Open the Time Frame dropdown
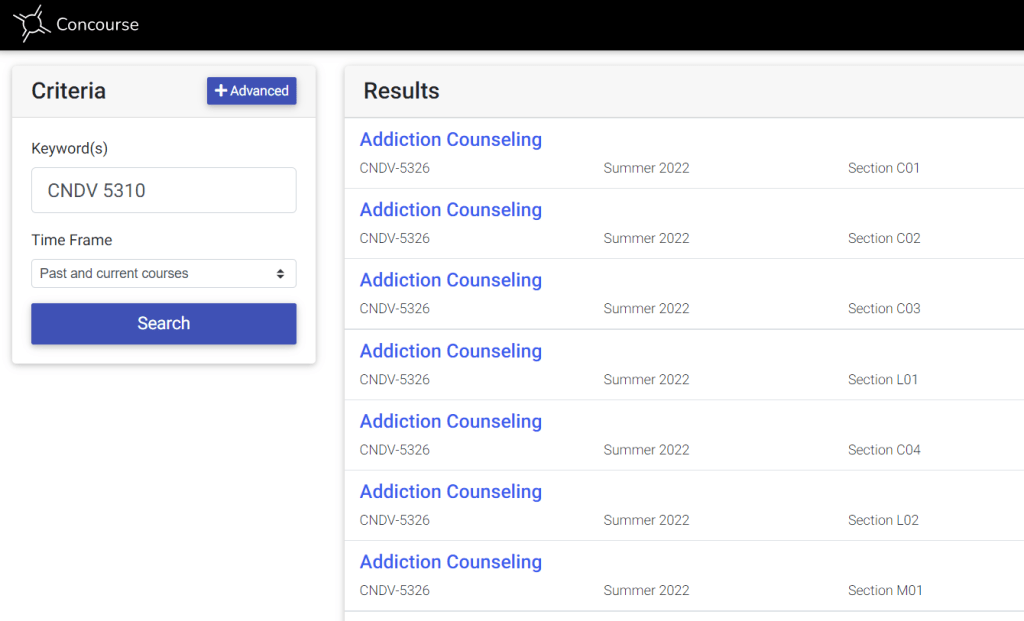 [164, 273]
